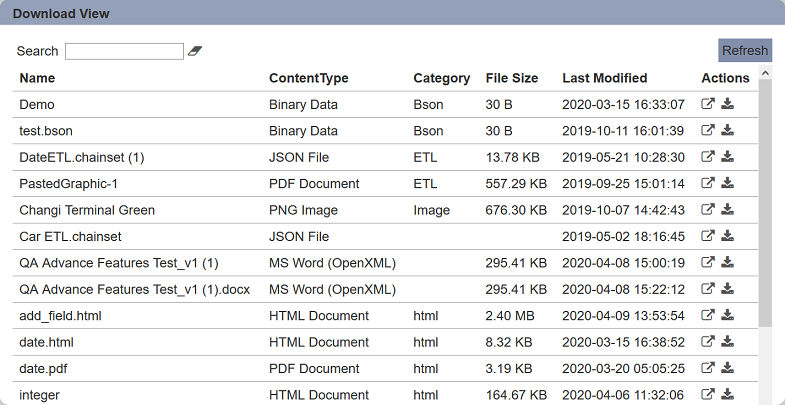
Task: Download the integer HTML document
Action: click(x=727, y=394)
